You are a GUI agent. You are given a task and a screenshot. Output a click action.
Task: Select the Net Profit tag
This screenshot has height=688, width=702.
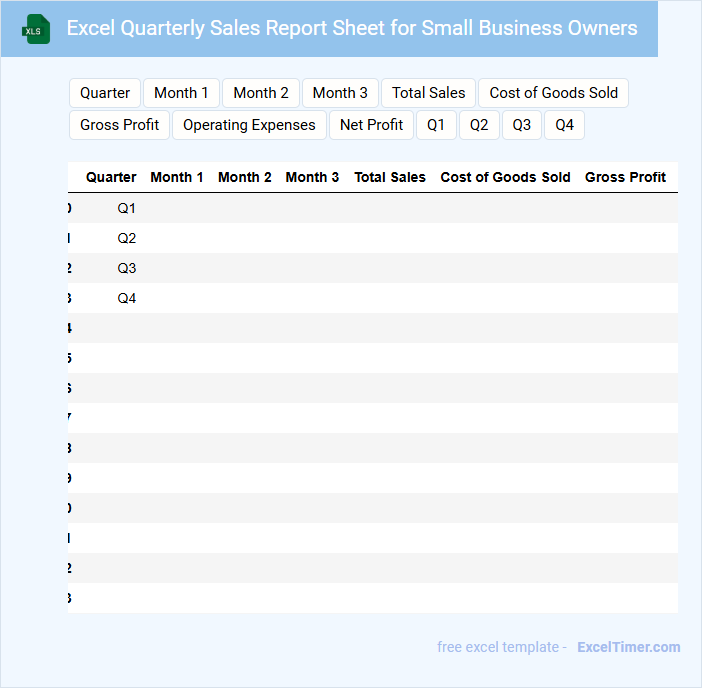click(x=371, y=125)
